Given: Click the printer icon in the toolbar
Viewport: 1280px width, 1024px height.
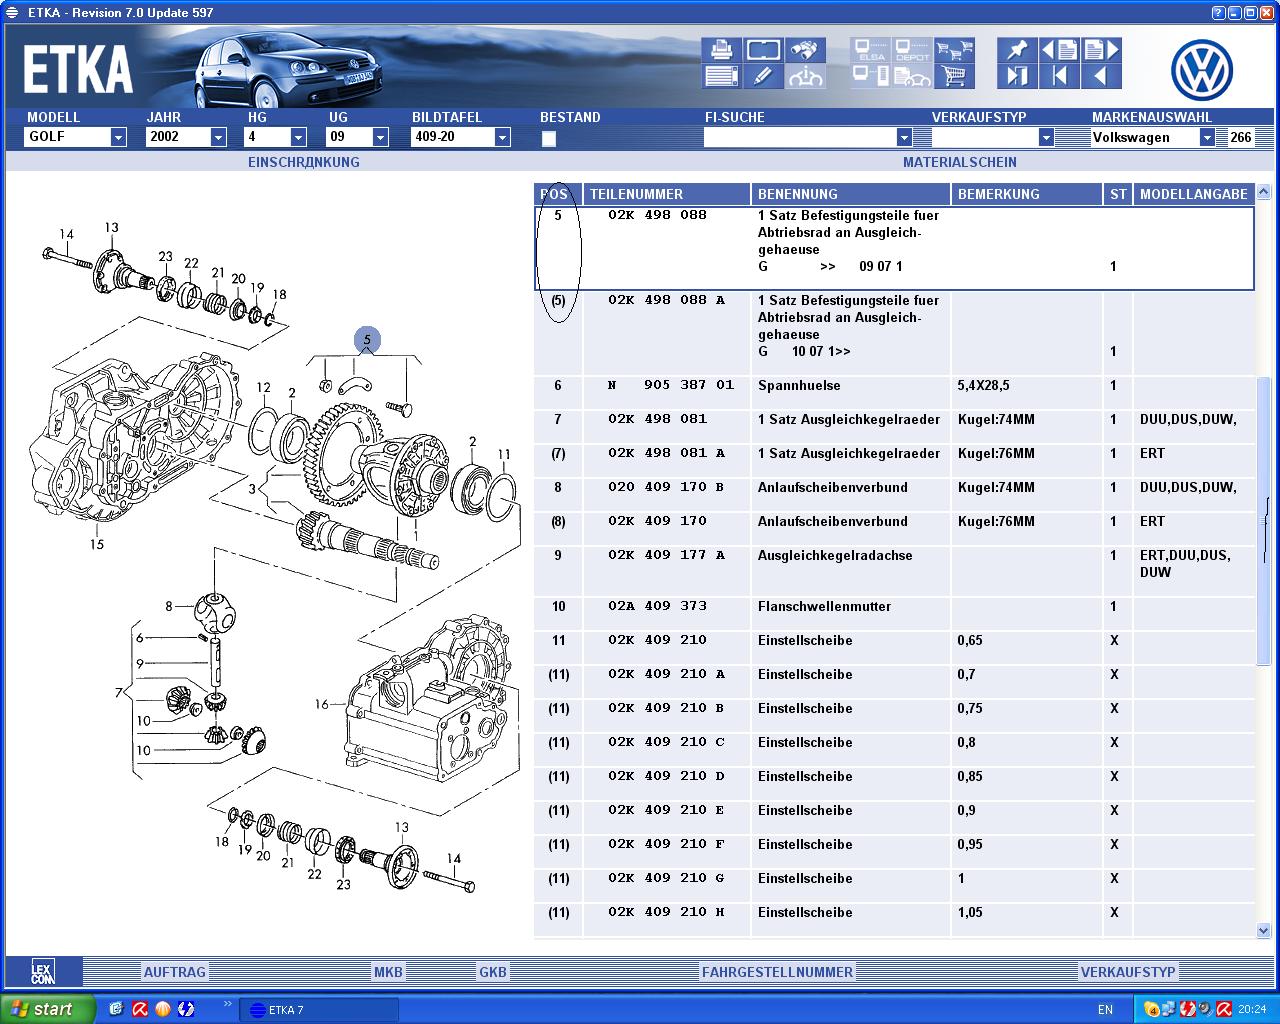Looking at the screenshot, I should tap(721, 50).
